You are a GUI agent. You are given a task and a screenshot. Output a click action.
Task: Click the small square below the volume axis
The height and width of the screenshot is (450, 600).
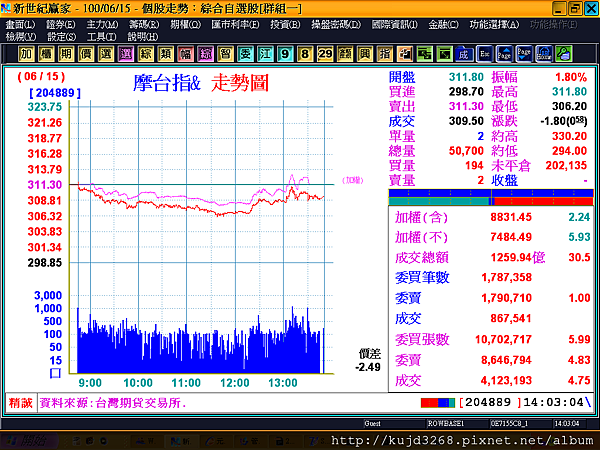(x=55, y=373)
